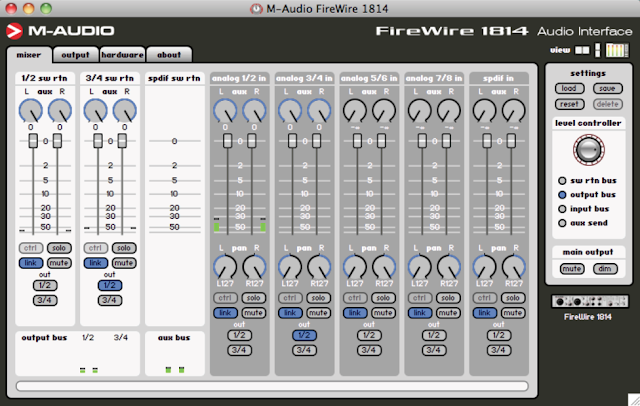Screen dimensions: 640x406
Task: Mute the spdif in channel
Action: (x=513, y=313)
